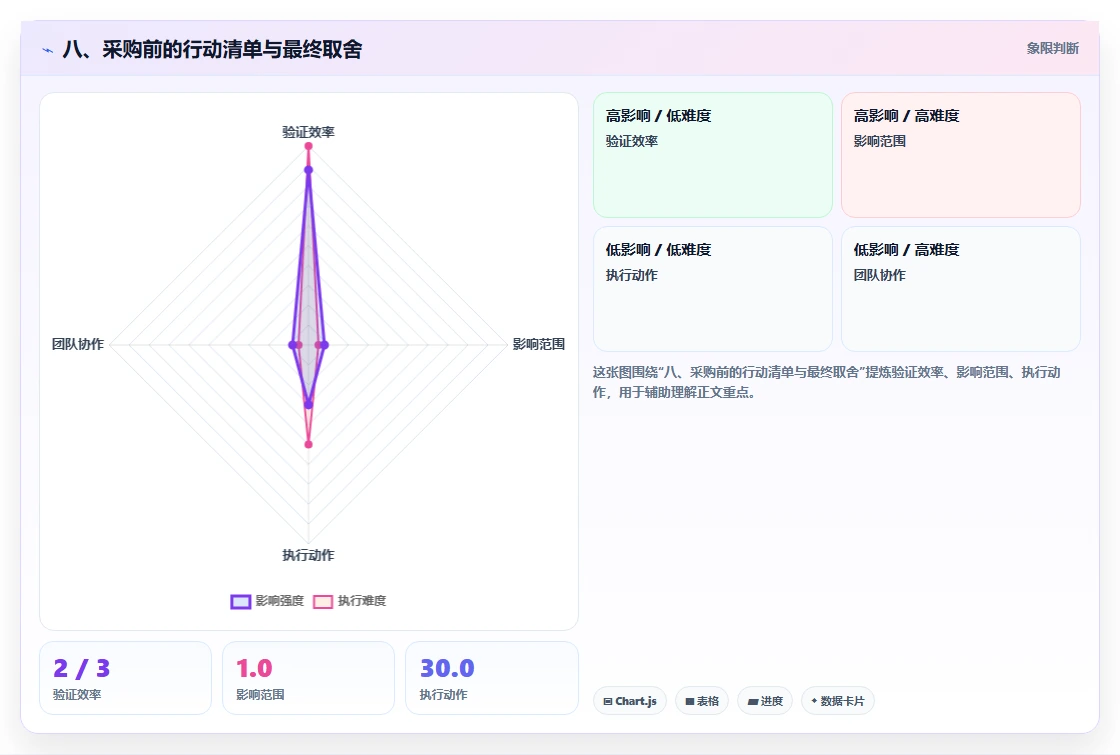
Task: Click the 2 / 3 statistic value
Action: tap(81, 669)
